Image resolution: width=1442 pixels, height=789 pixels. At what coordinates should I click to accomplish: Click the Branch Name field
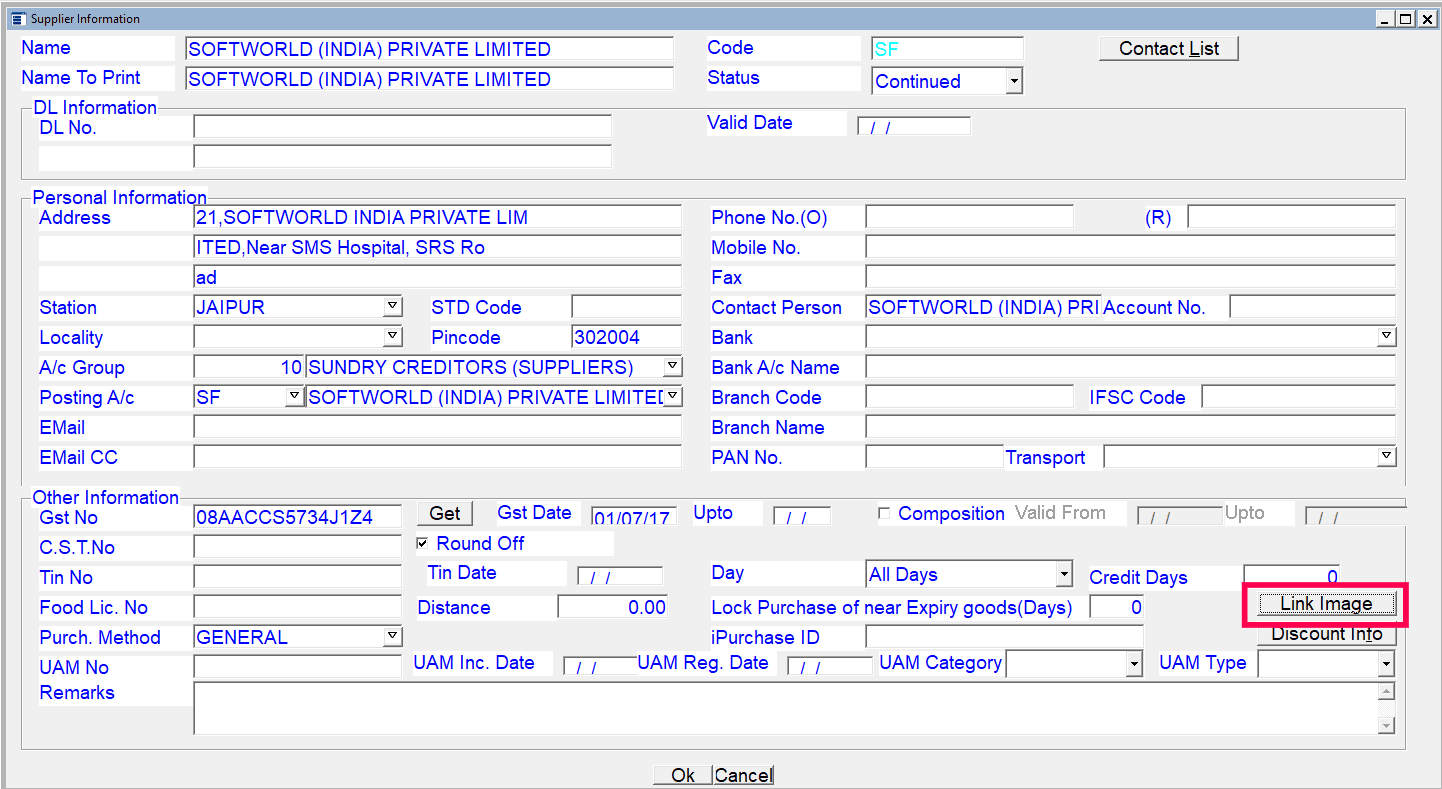point(1130,427)
